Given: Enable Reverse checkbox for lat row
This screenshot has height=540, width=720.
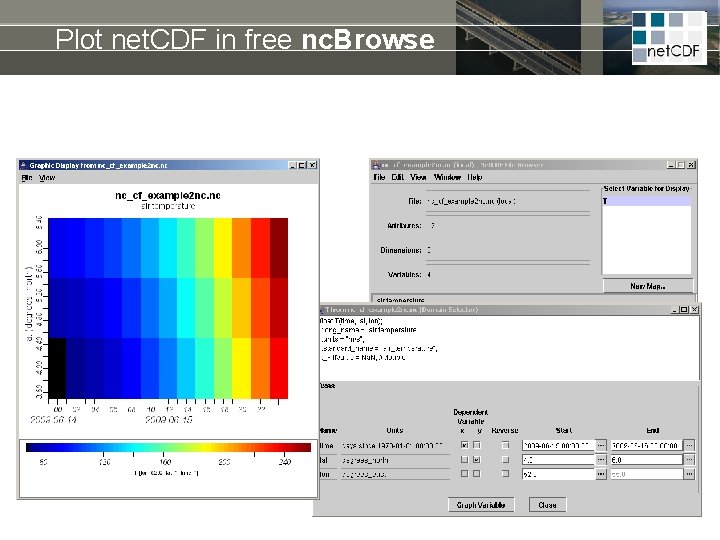Looking at the screenshot, I should point(506,460).
